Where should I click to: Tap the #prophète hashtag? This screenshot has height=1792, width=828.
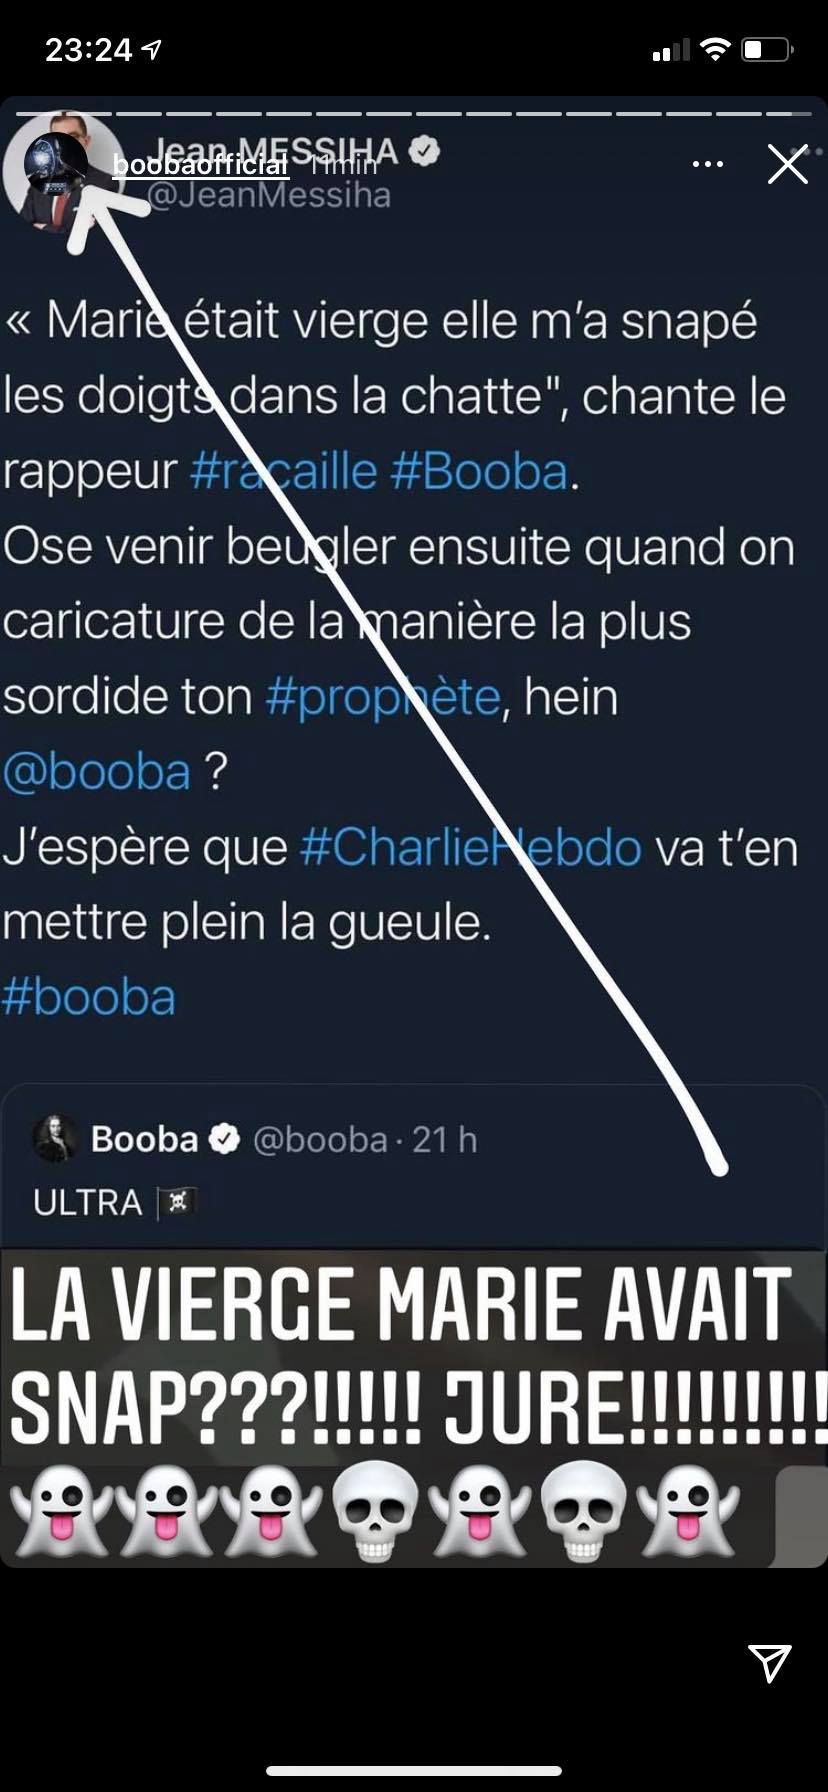[382, 697]
